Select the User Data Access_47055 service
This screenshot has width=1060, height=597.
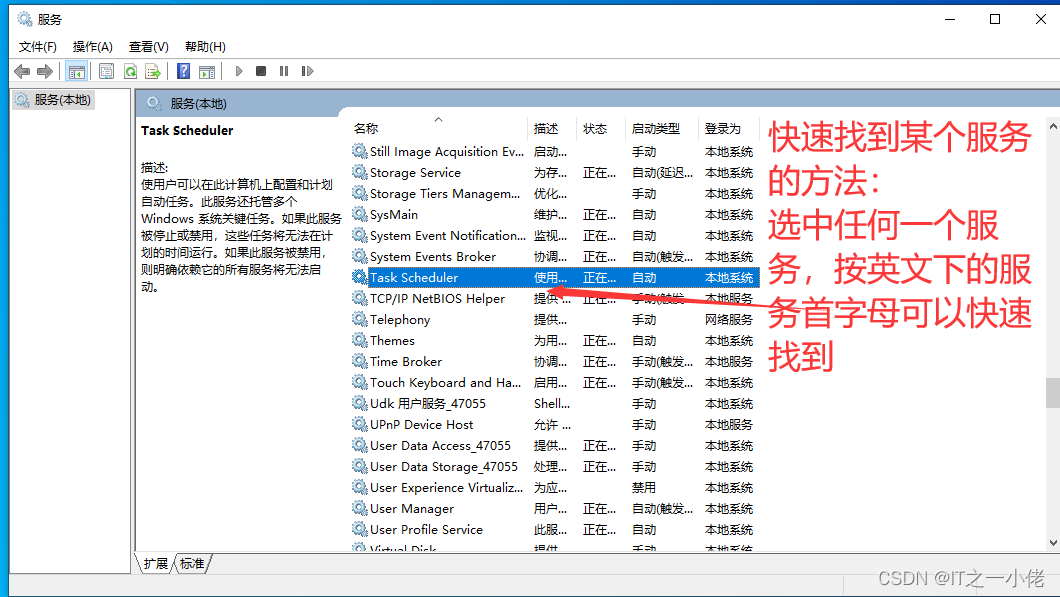440,445
